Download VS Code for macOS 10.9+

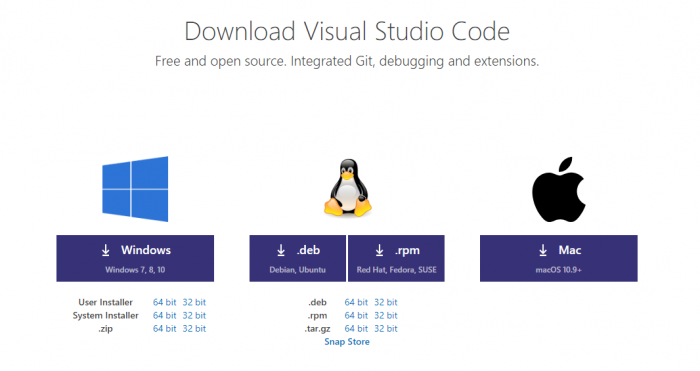(x=558, y=258)
